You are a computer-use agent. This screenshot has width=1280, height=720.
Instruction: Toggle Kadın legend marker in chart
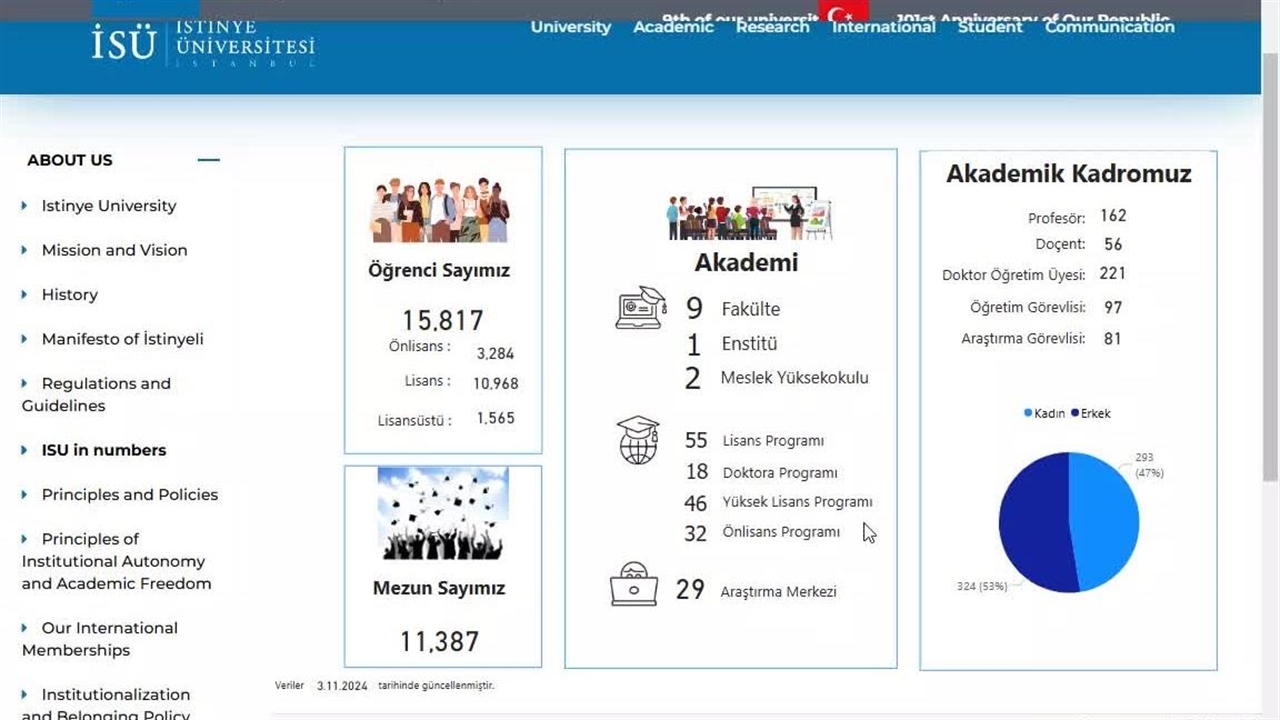1028,413
